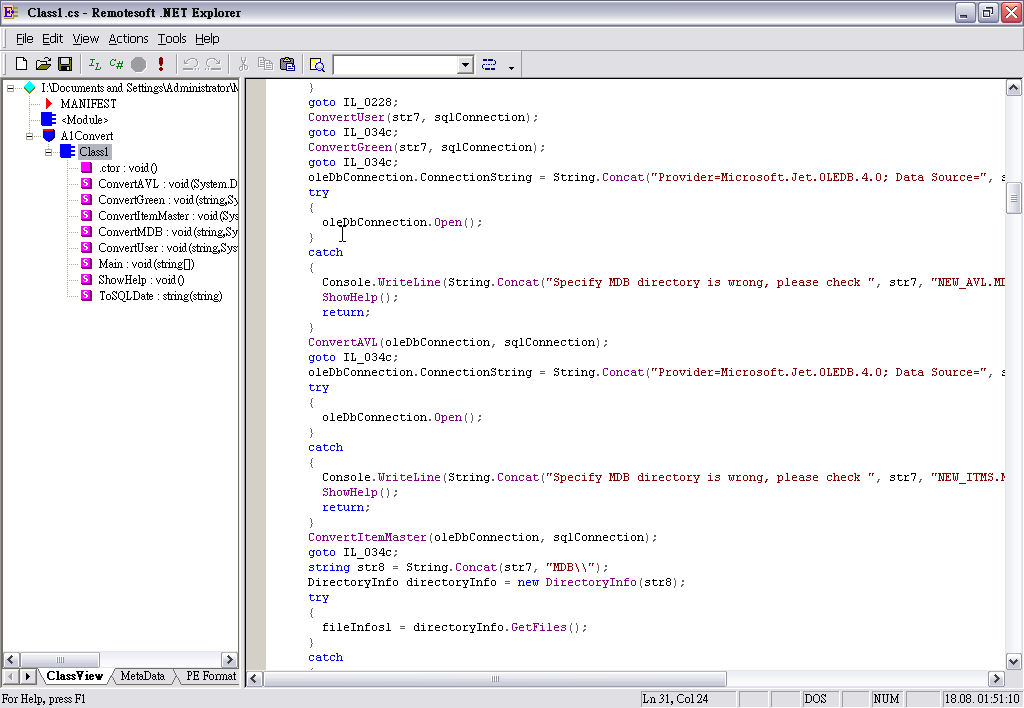Switch to the PE Format tab

(211, 676)
